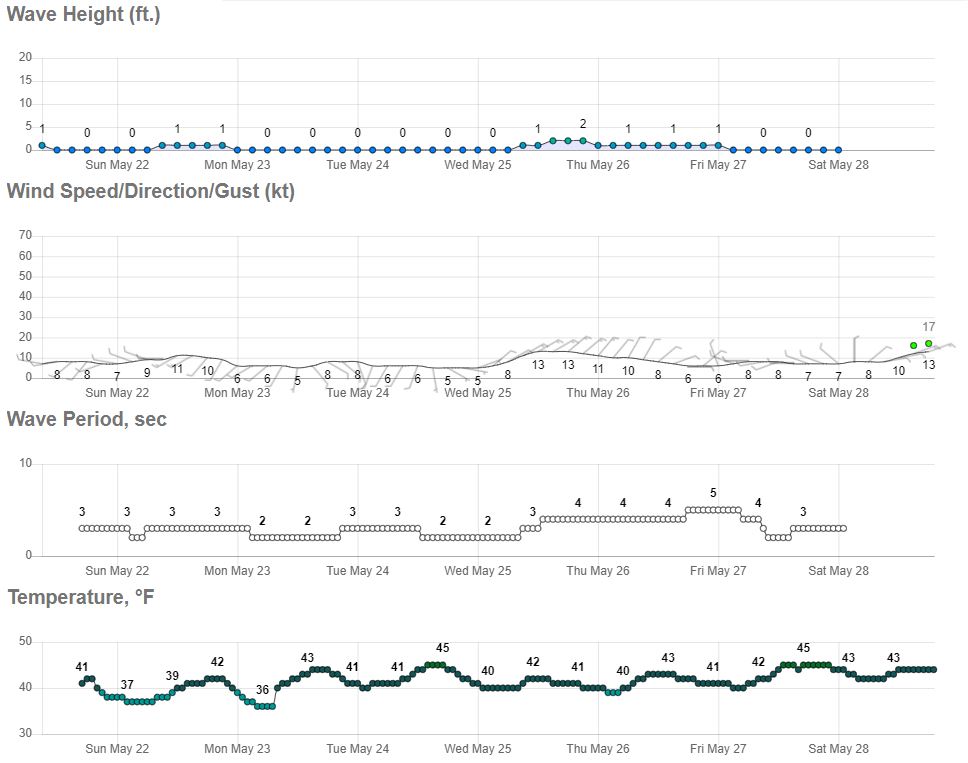This screenshot has height=763, width=968.
Task: Click the 9 kt wind speed label
Action: [x=147, y=372]
